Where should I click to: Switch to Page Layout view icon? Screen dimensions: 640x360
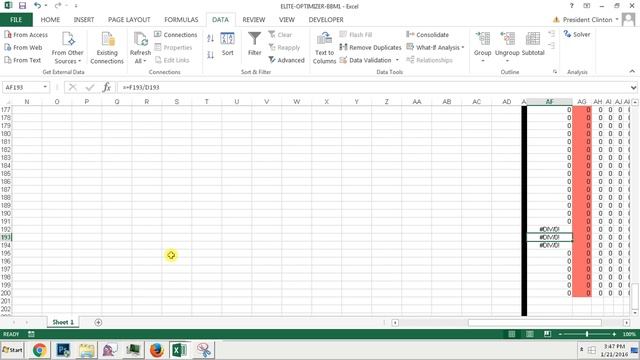click(529, 334)
